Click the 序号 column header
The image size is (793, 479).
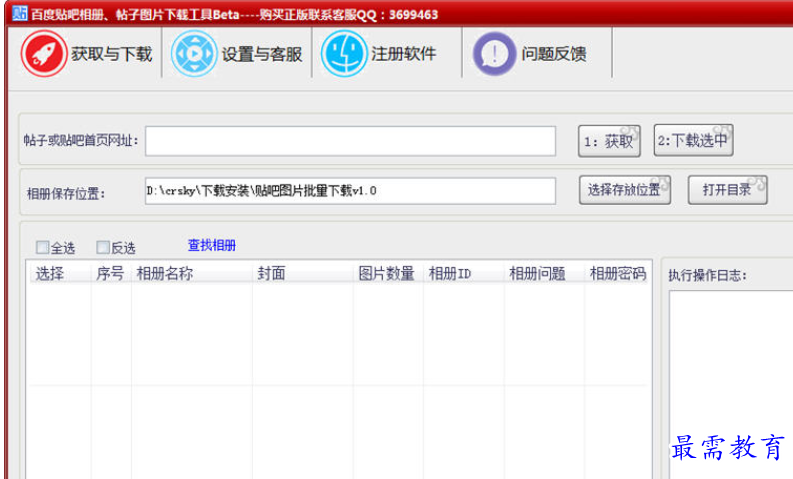click(111, 274)
